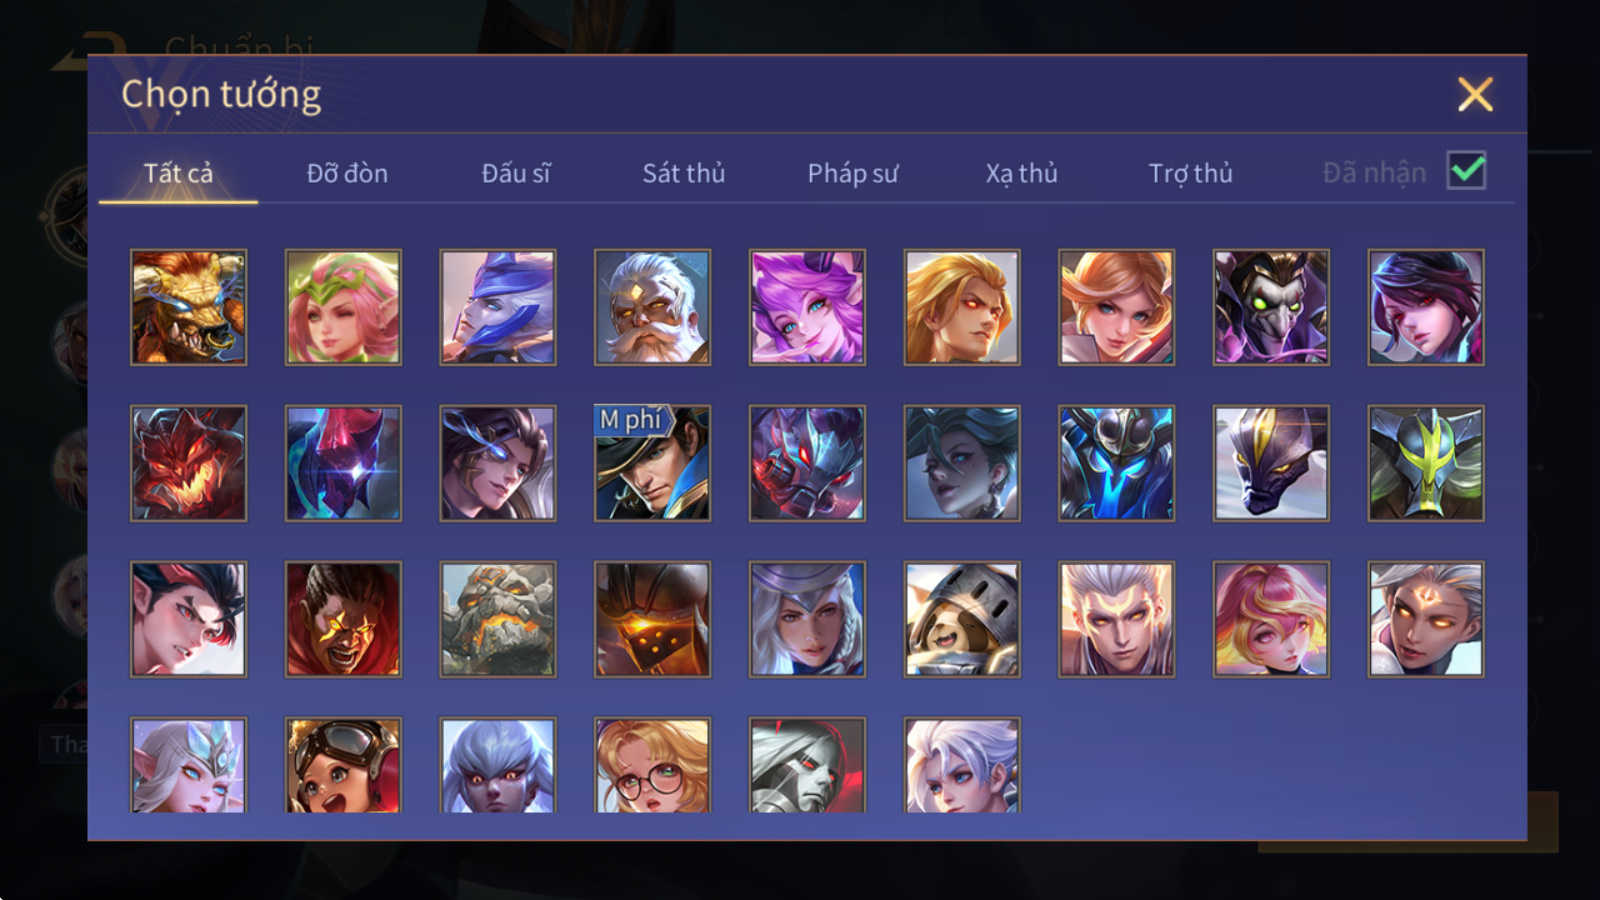Choose the pink-haired hero with green crown
The image size is (1600, 900).
point(343,307)
